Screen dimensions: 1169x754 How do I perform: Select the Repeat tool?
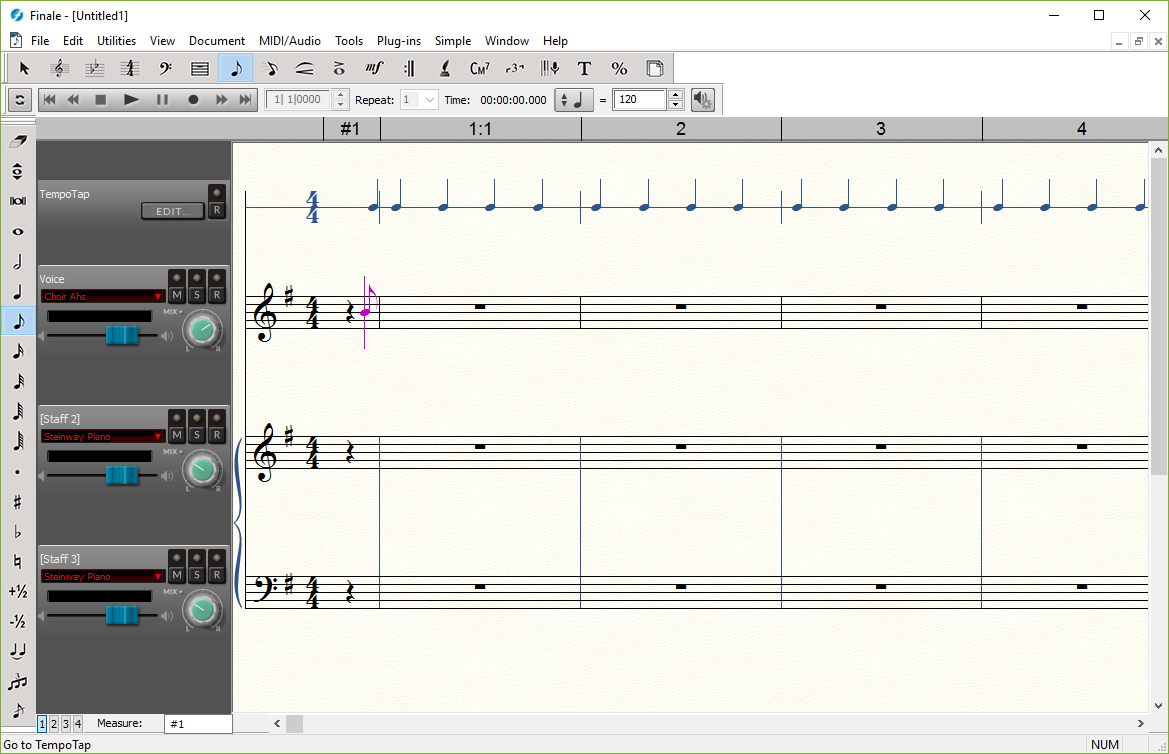point(409,69)
